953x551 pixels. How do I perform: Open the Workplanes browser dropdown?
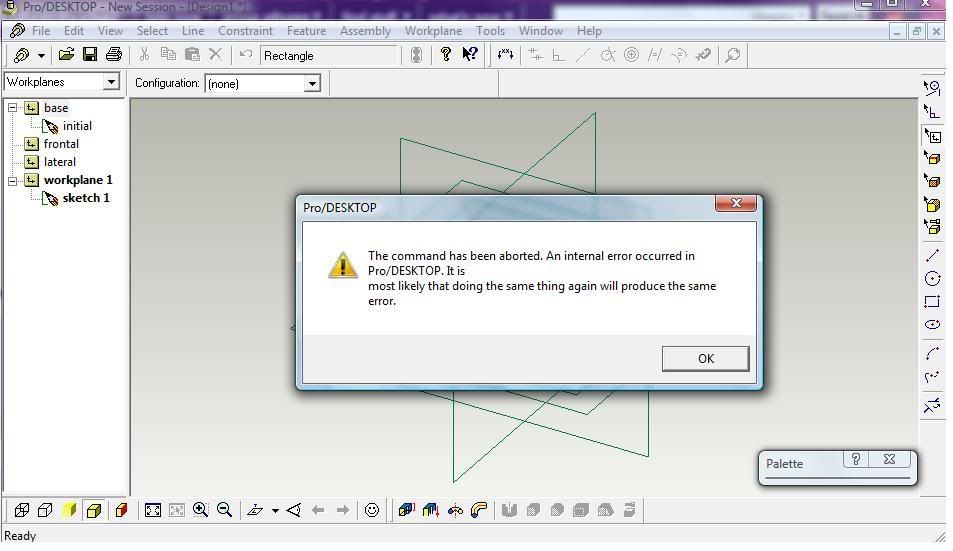coord(111,81)
